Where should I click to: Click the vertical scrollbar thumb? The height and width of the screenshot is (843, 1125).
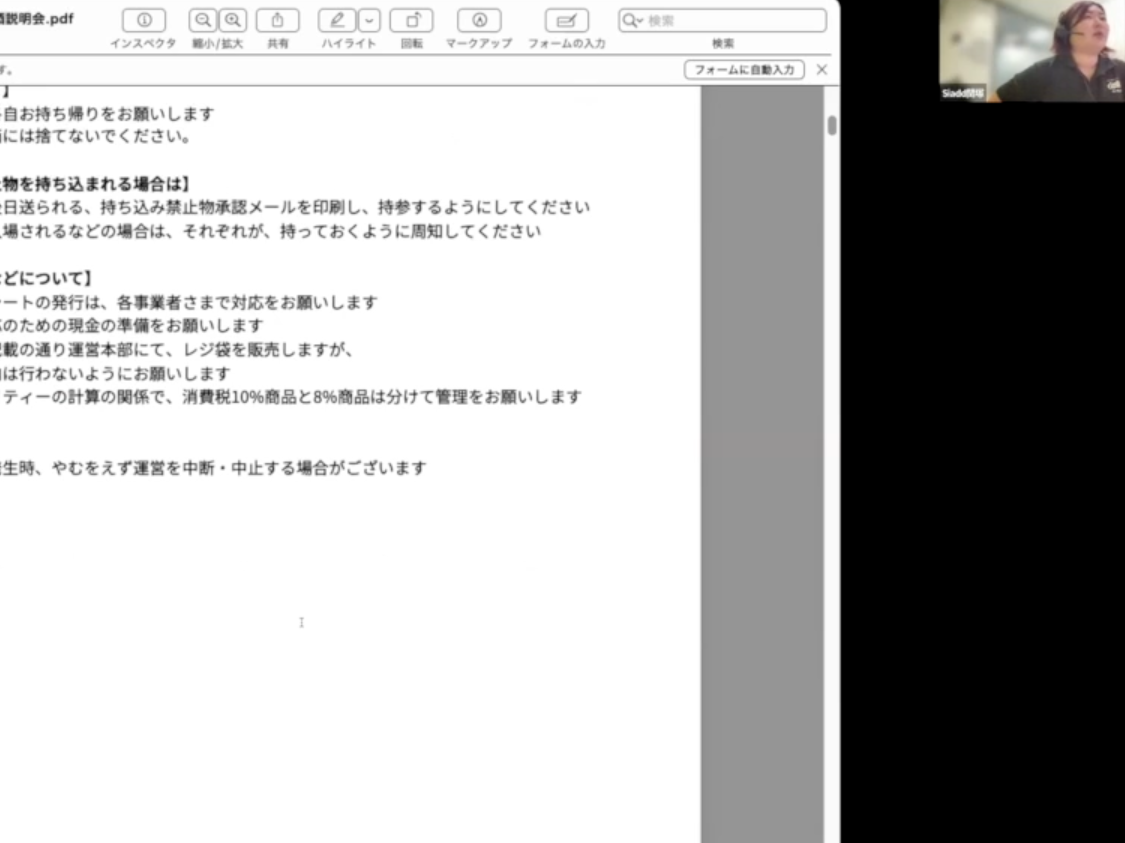[x=832, y=126]
